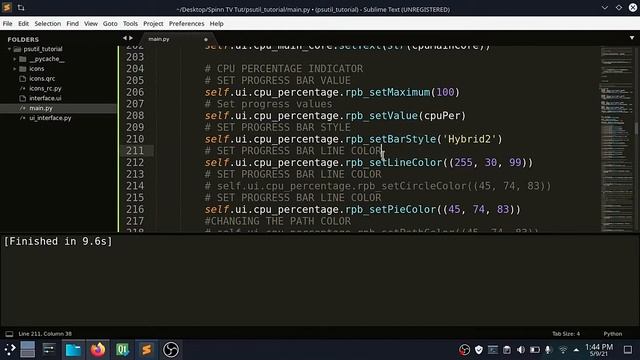Open OBS Studio from taskbar
Image resolution: width=640 pixels, height=360 pixels.
pos(171,349)
